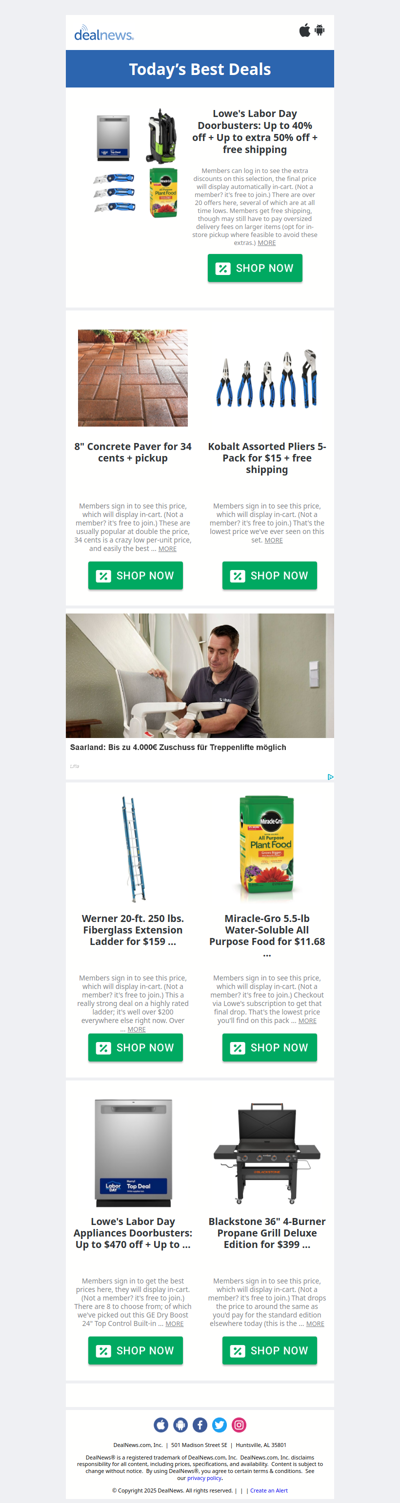Open the Twitter icon in footer
Image resolution: width=400 pixels, height=1503 pixels.
click(219, 1425)
